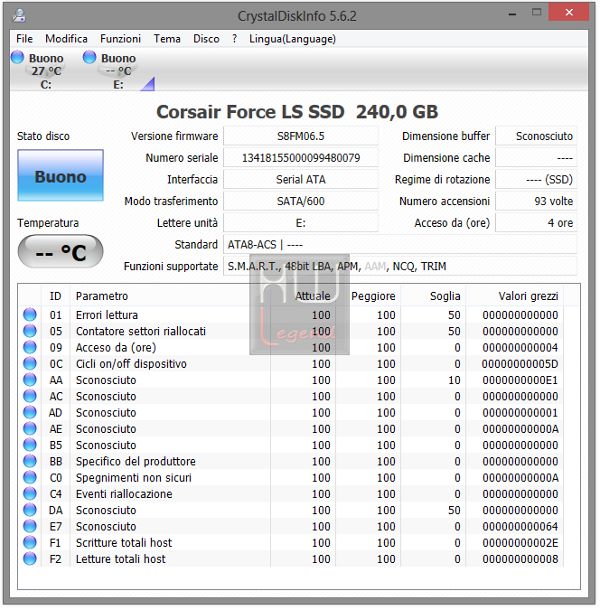The height and width of the screenshot is (610, 600).
Task: Select the Errori lettura parameter row
Action: (x=291, y=315)
